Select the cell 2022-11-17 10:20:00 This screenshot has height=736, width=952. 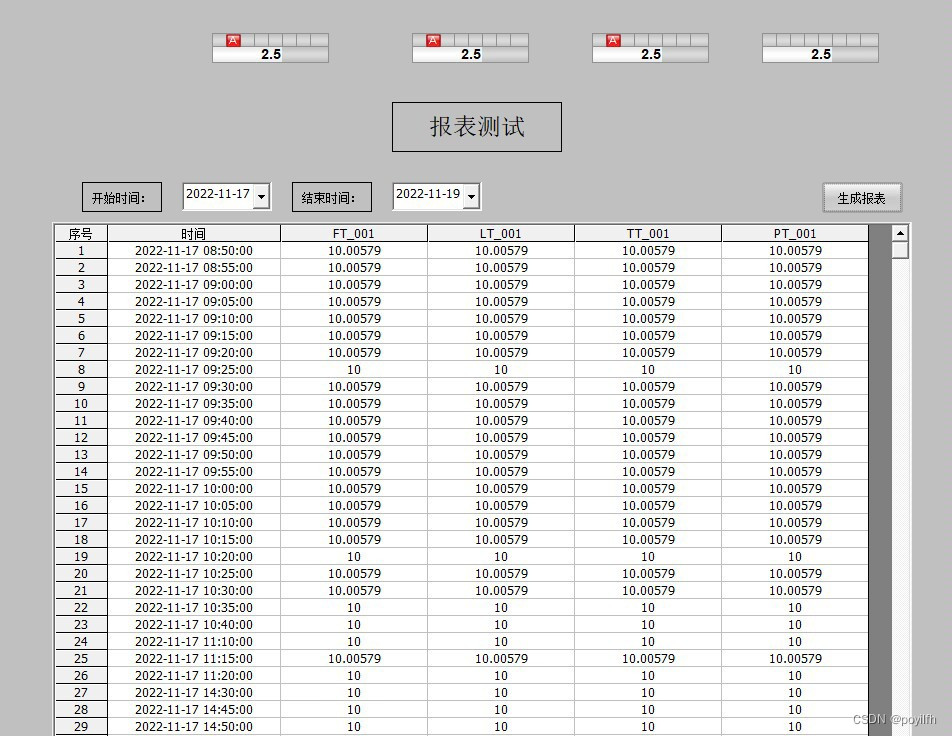(x=194, y=556)
